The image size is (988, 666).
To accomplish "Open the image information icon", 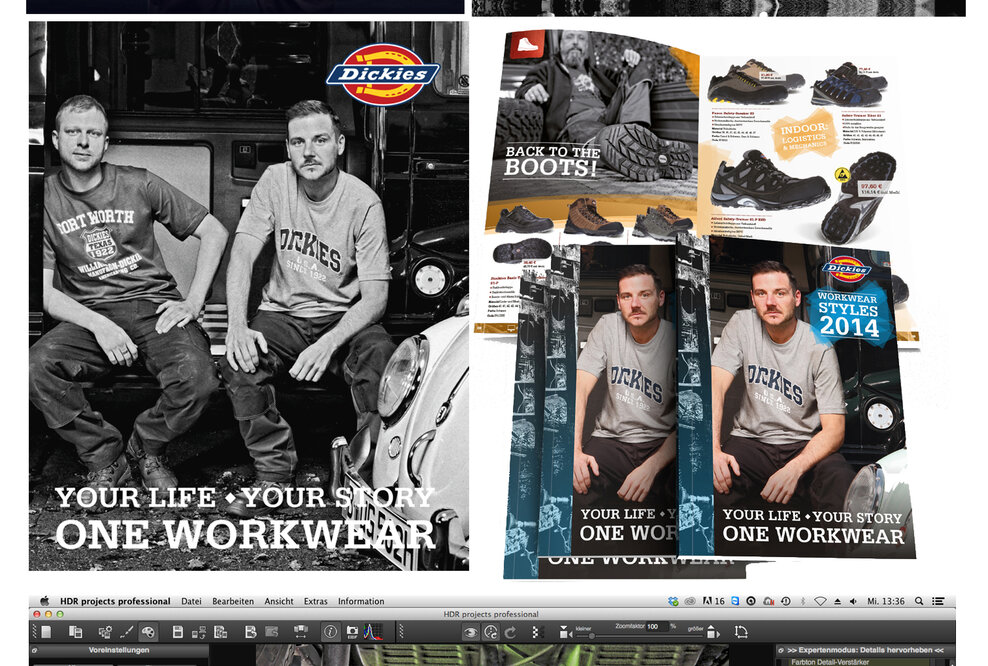I will (x=330, y=632).
